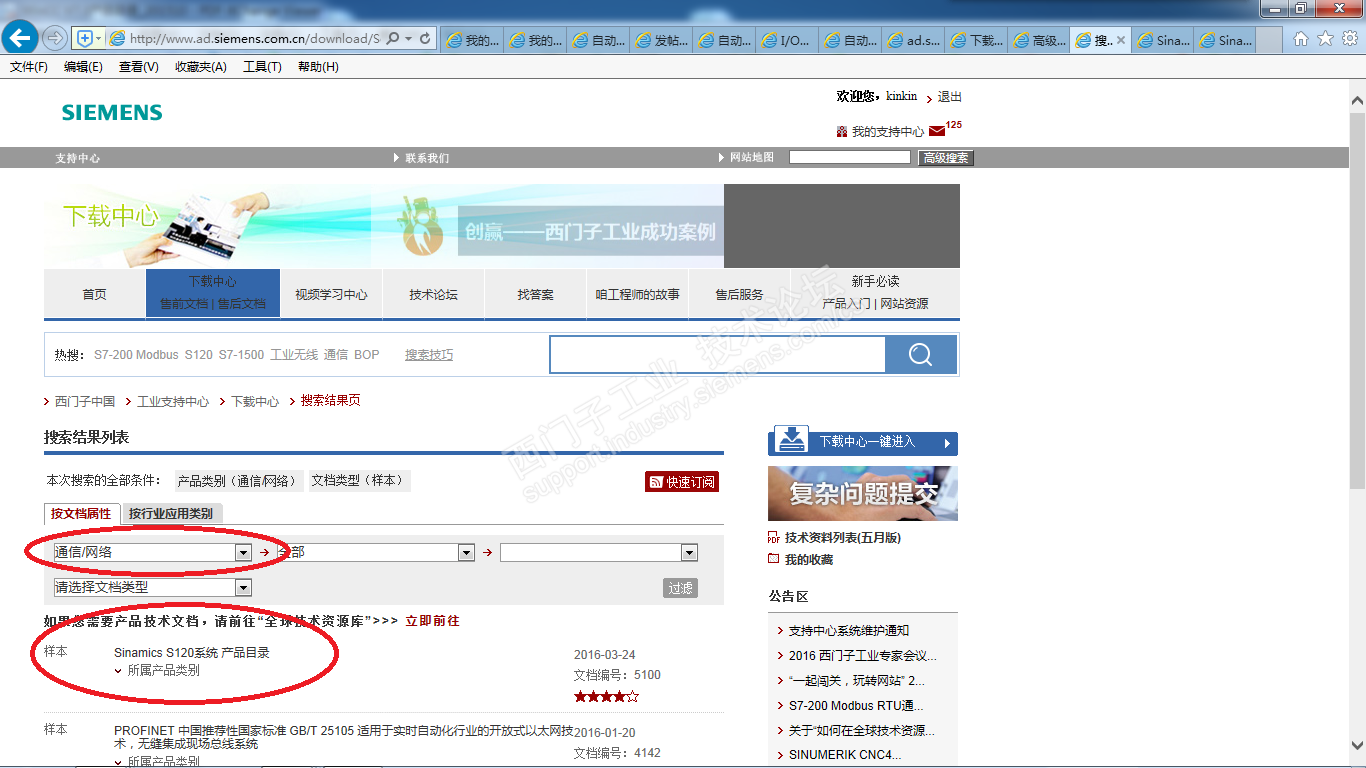This screenshot has width=1366, height=768.
Task: Open the 工具(T) menu
Action: (262, 67)
